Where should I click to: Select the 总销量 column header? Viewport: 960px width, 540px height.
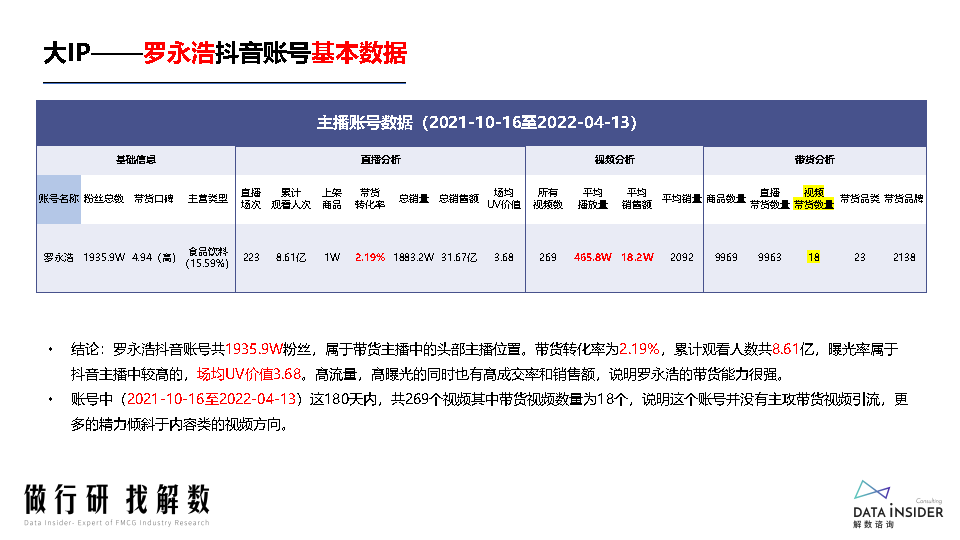click(414, 199)
